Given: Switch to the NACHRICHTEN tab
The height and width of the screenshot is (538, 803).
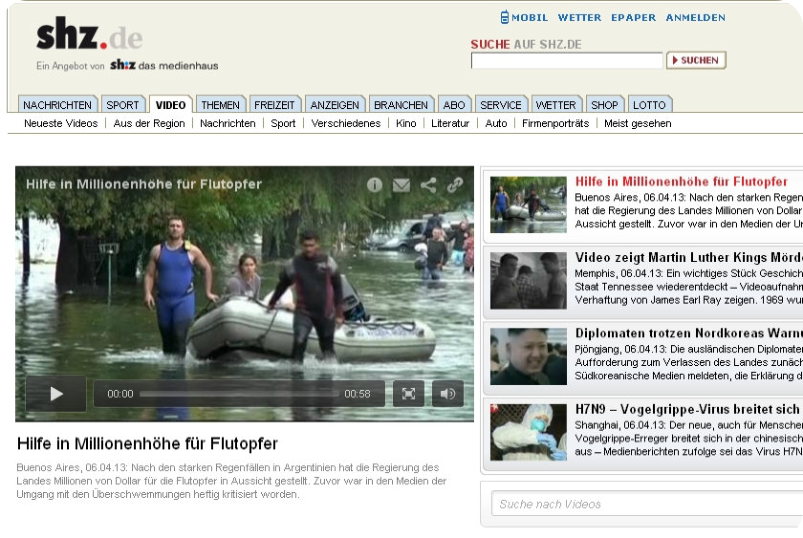Looking at the screenshot, I should tap(57, 105).
